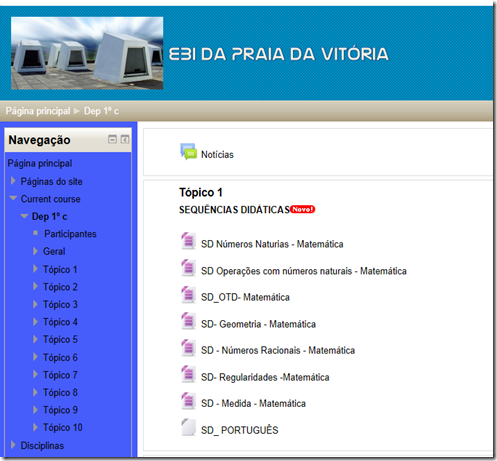Click the icon beside SD- Geometria - Matemática
497x461 pixels.
[188, 321]
